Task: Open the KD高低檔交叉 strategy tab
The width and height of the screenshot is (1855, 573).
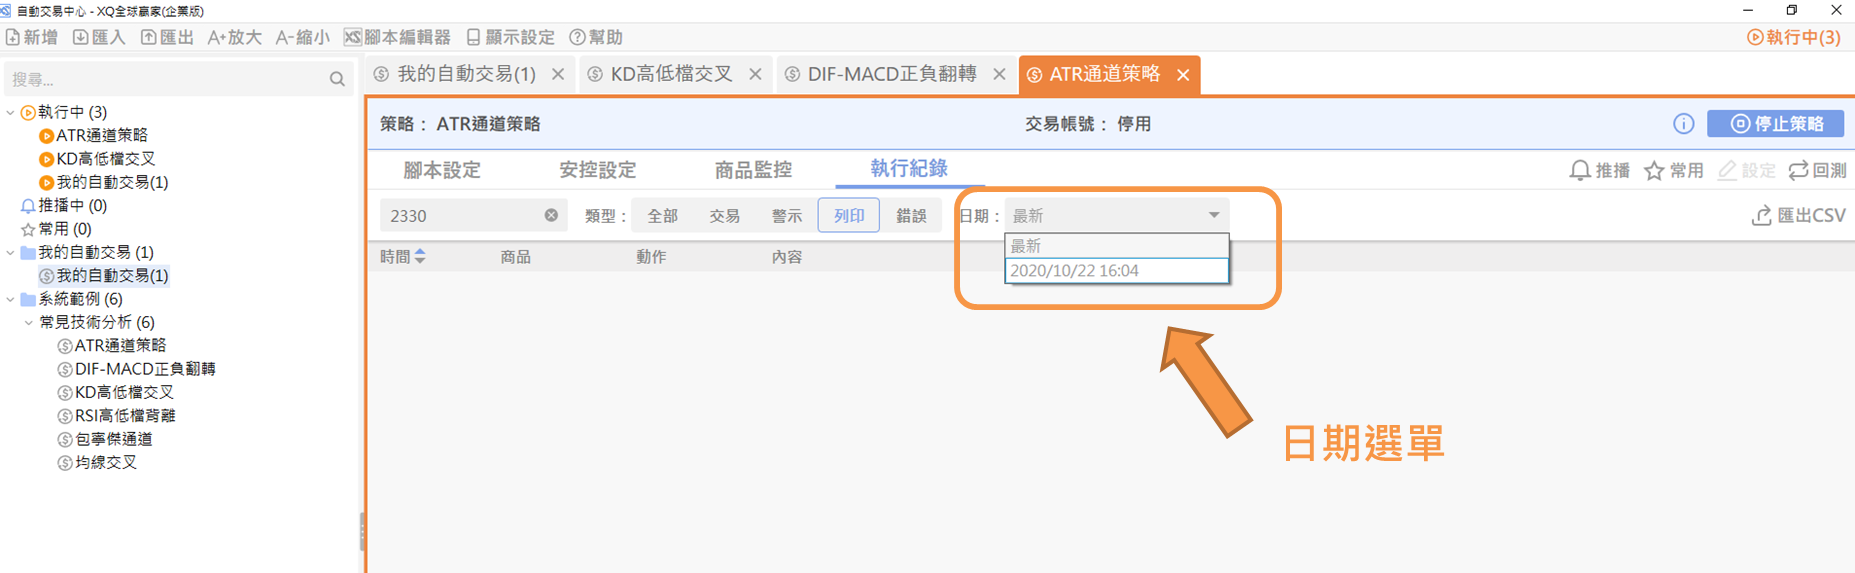Action: tap(670, 74)
